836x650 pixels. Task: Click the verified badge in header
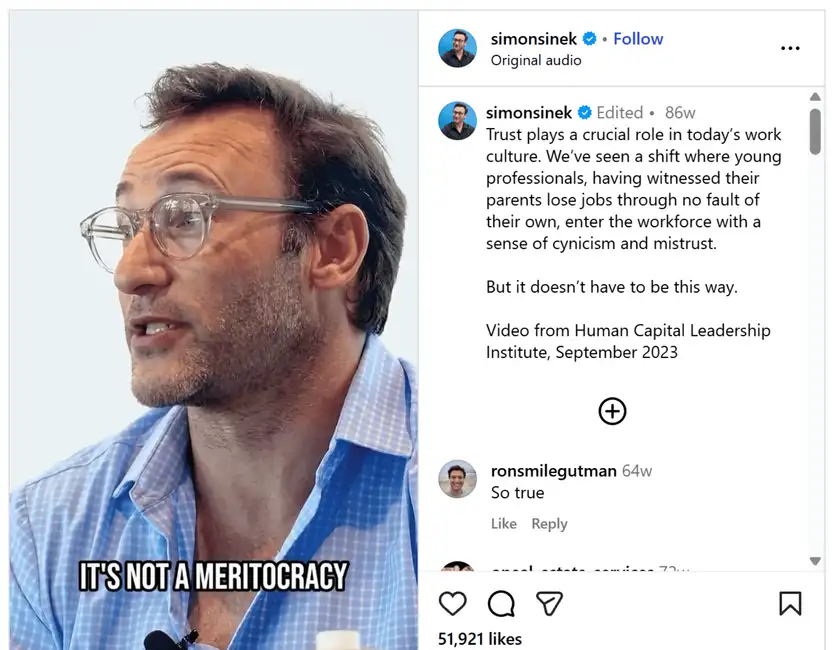point(590,39)
